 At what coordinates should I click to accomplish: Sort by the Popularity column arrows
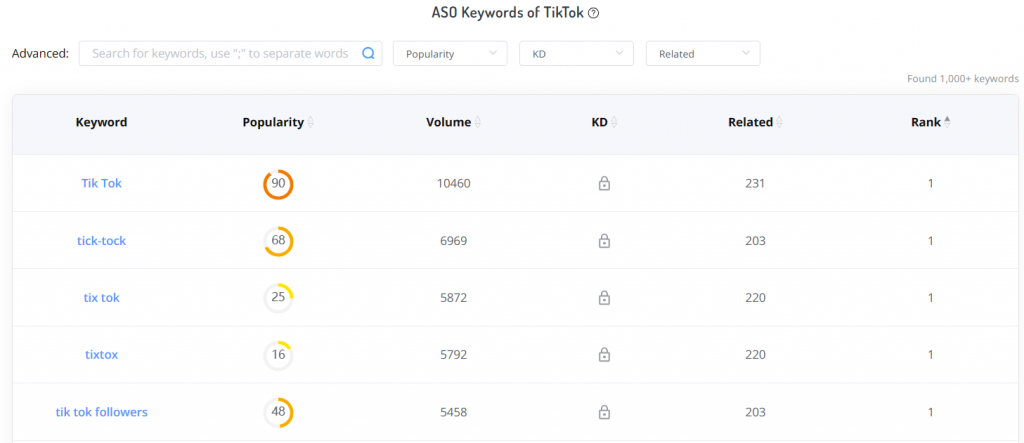pos(310,123)
